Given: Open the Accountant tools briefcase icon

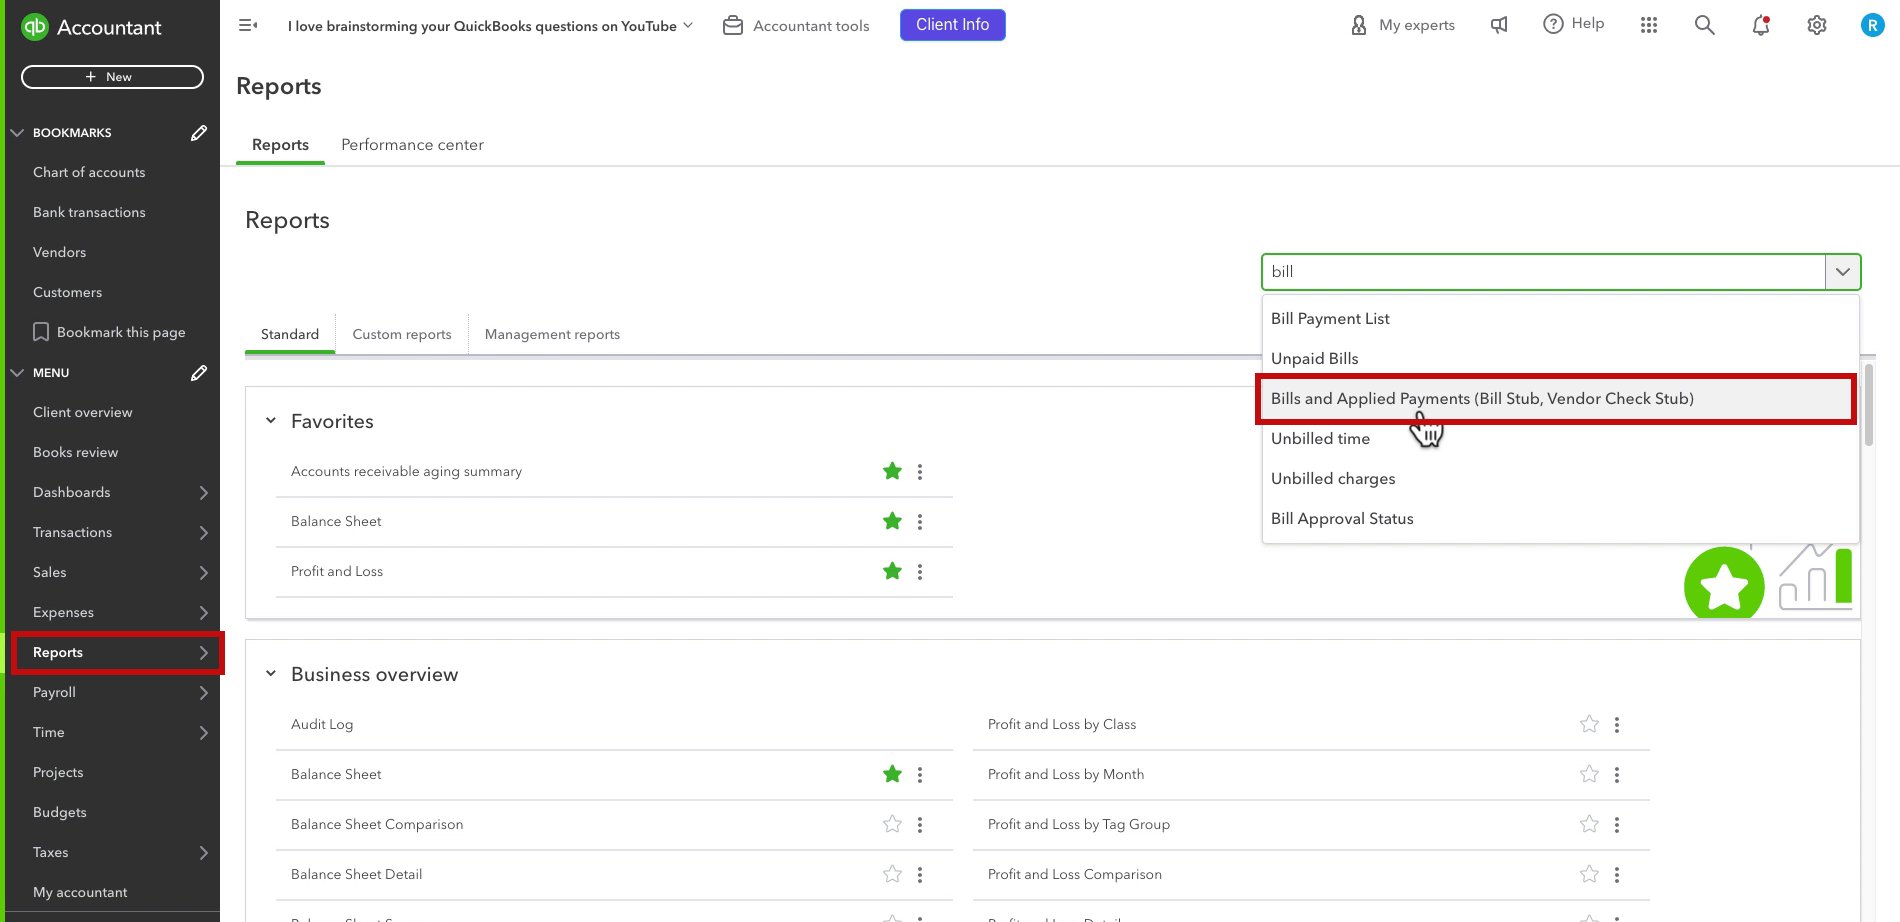Looking at the screenshot, I should pyautogui.click(x=733, y=25).
